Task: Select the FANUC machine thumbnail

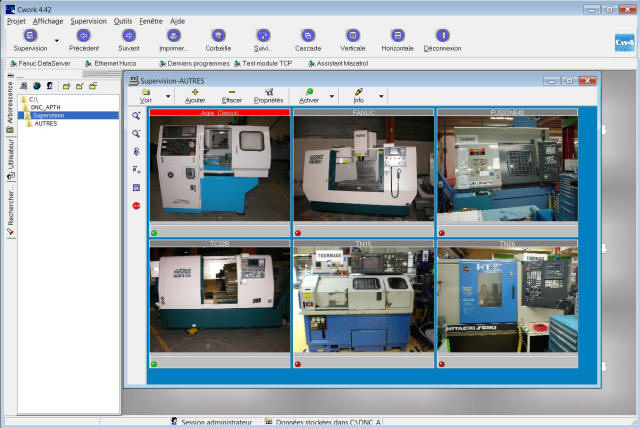Action: [363, 170]
